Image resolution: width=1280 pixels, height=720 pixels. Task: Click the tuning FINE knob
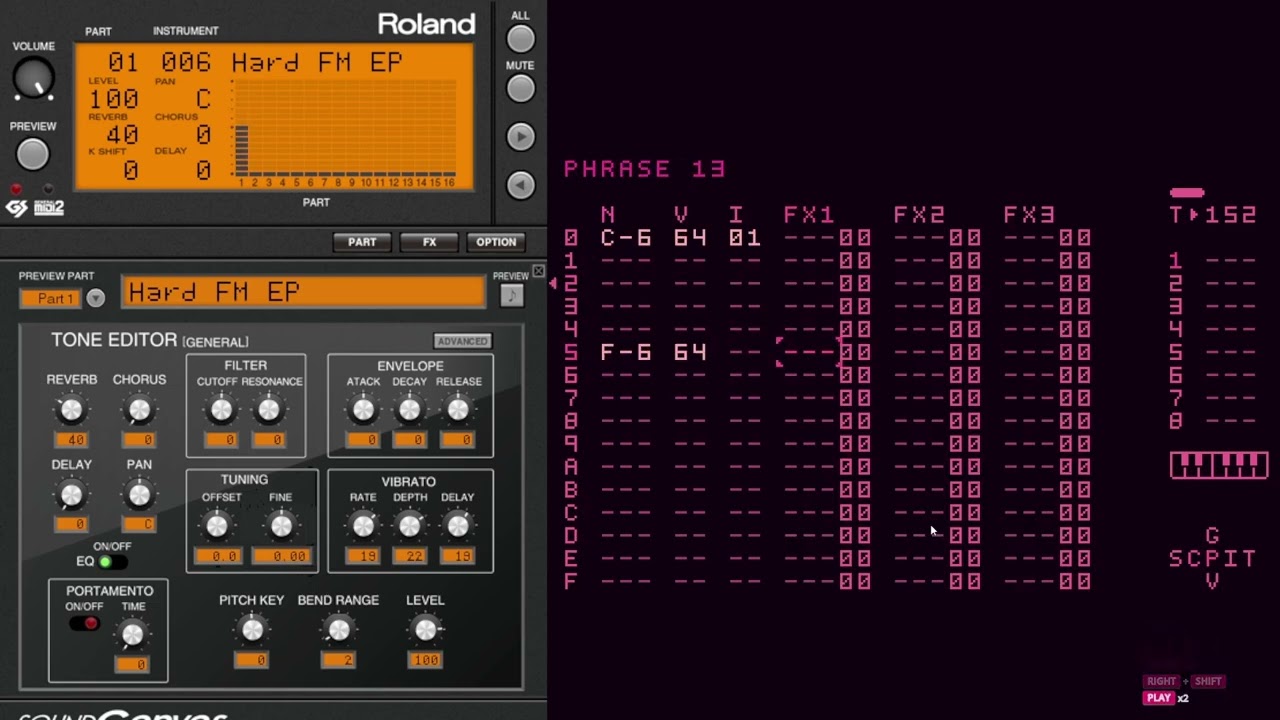pos(282,525)
